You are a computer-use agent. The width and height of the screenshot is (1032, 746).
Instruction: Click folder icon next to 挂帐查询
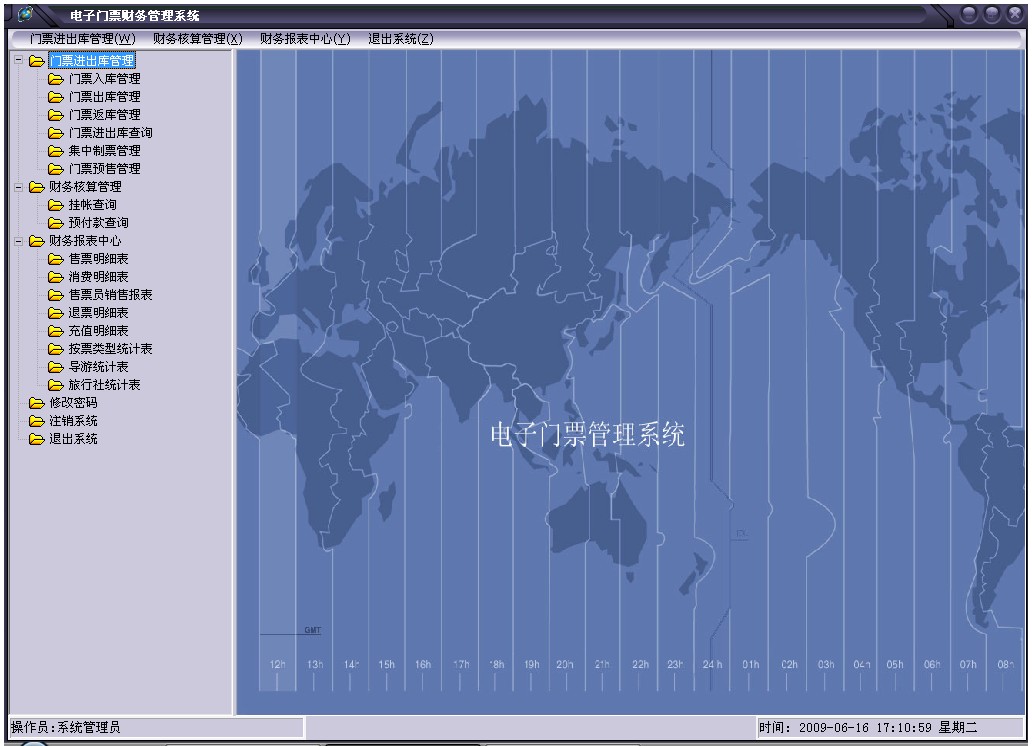(x=56, y=205)
